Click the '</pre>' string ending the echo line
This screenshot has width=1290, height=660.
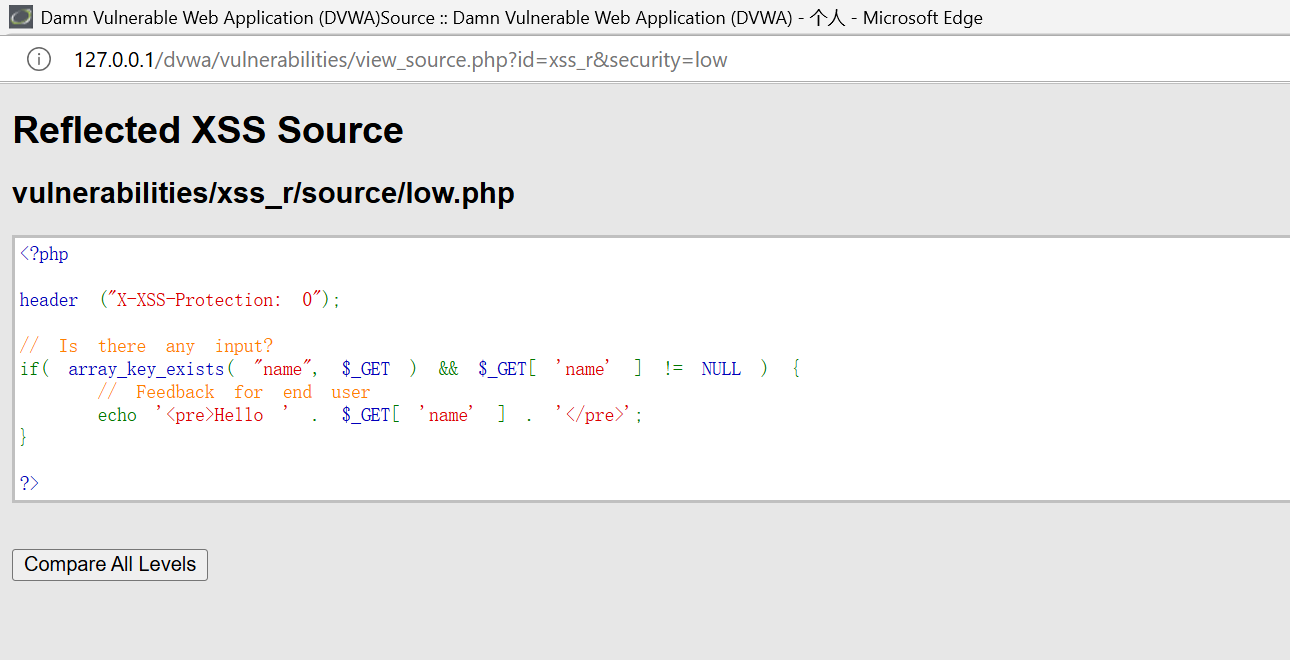click(x=595, y=415)
